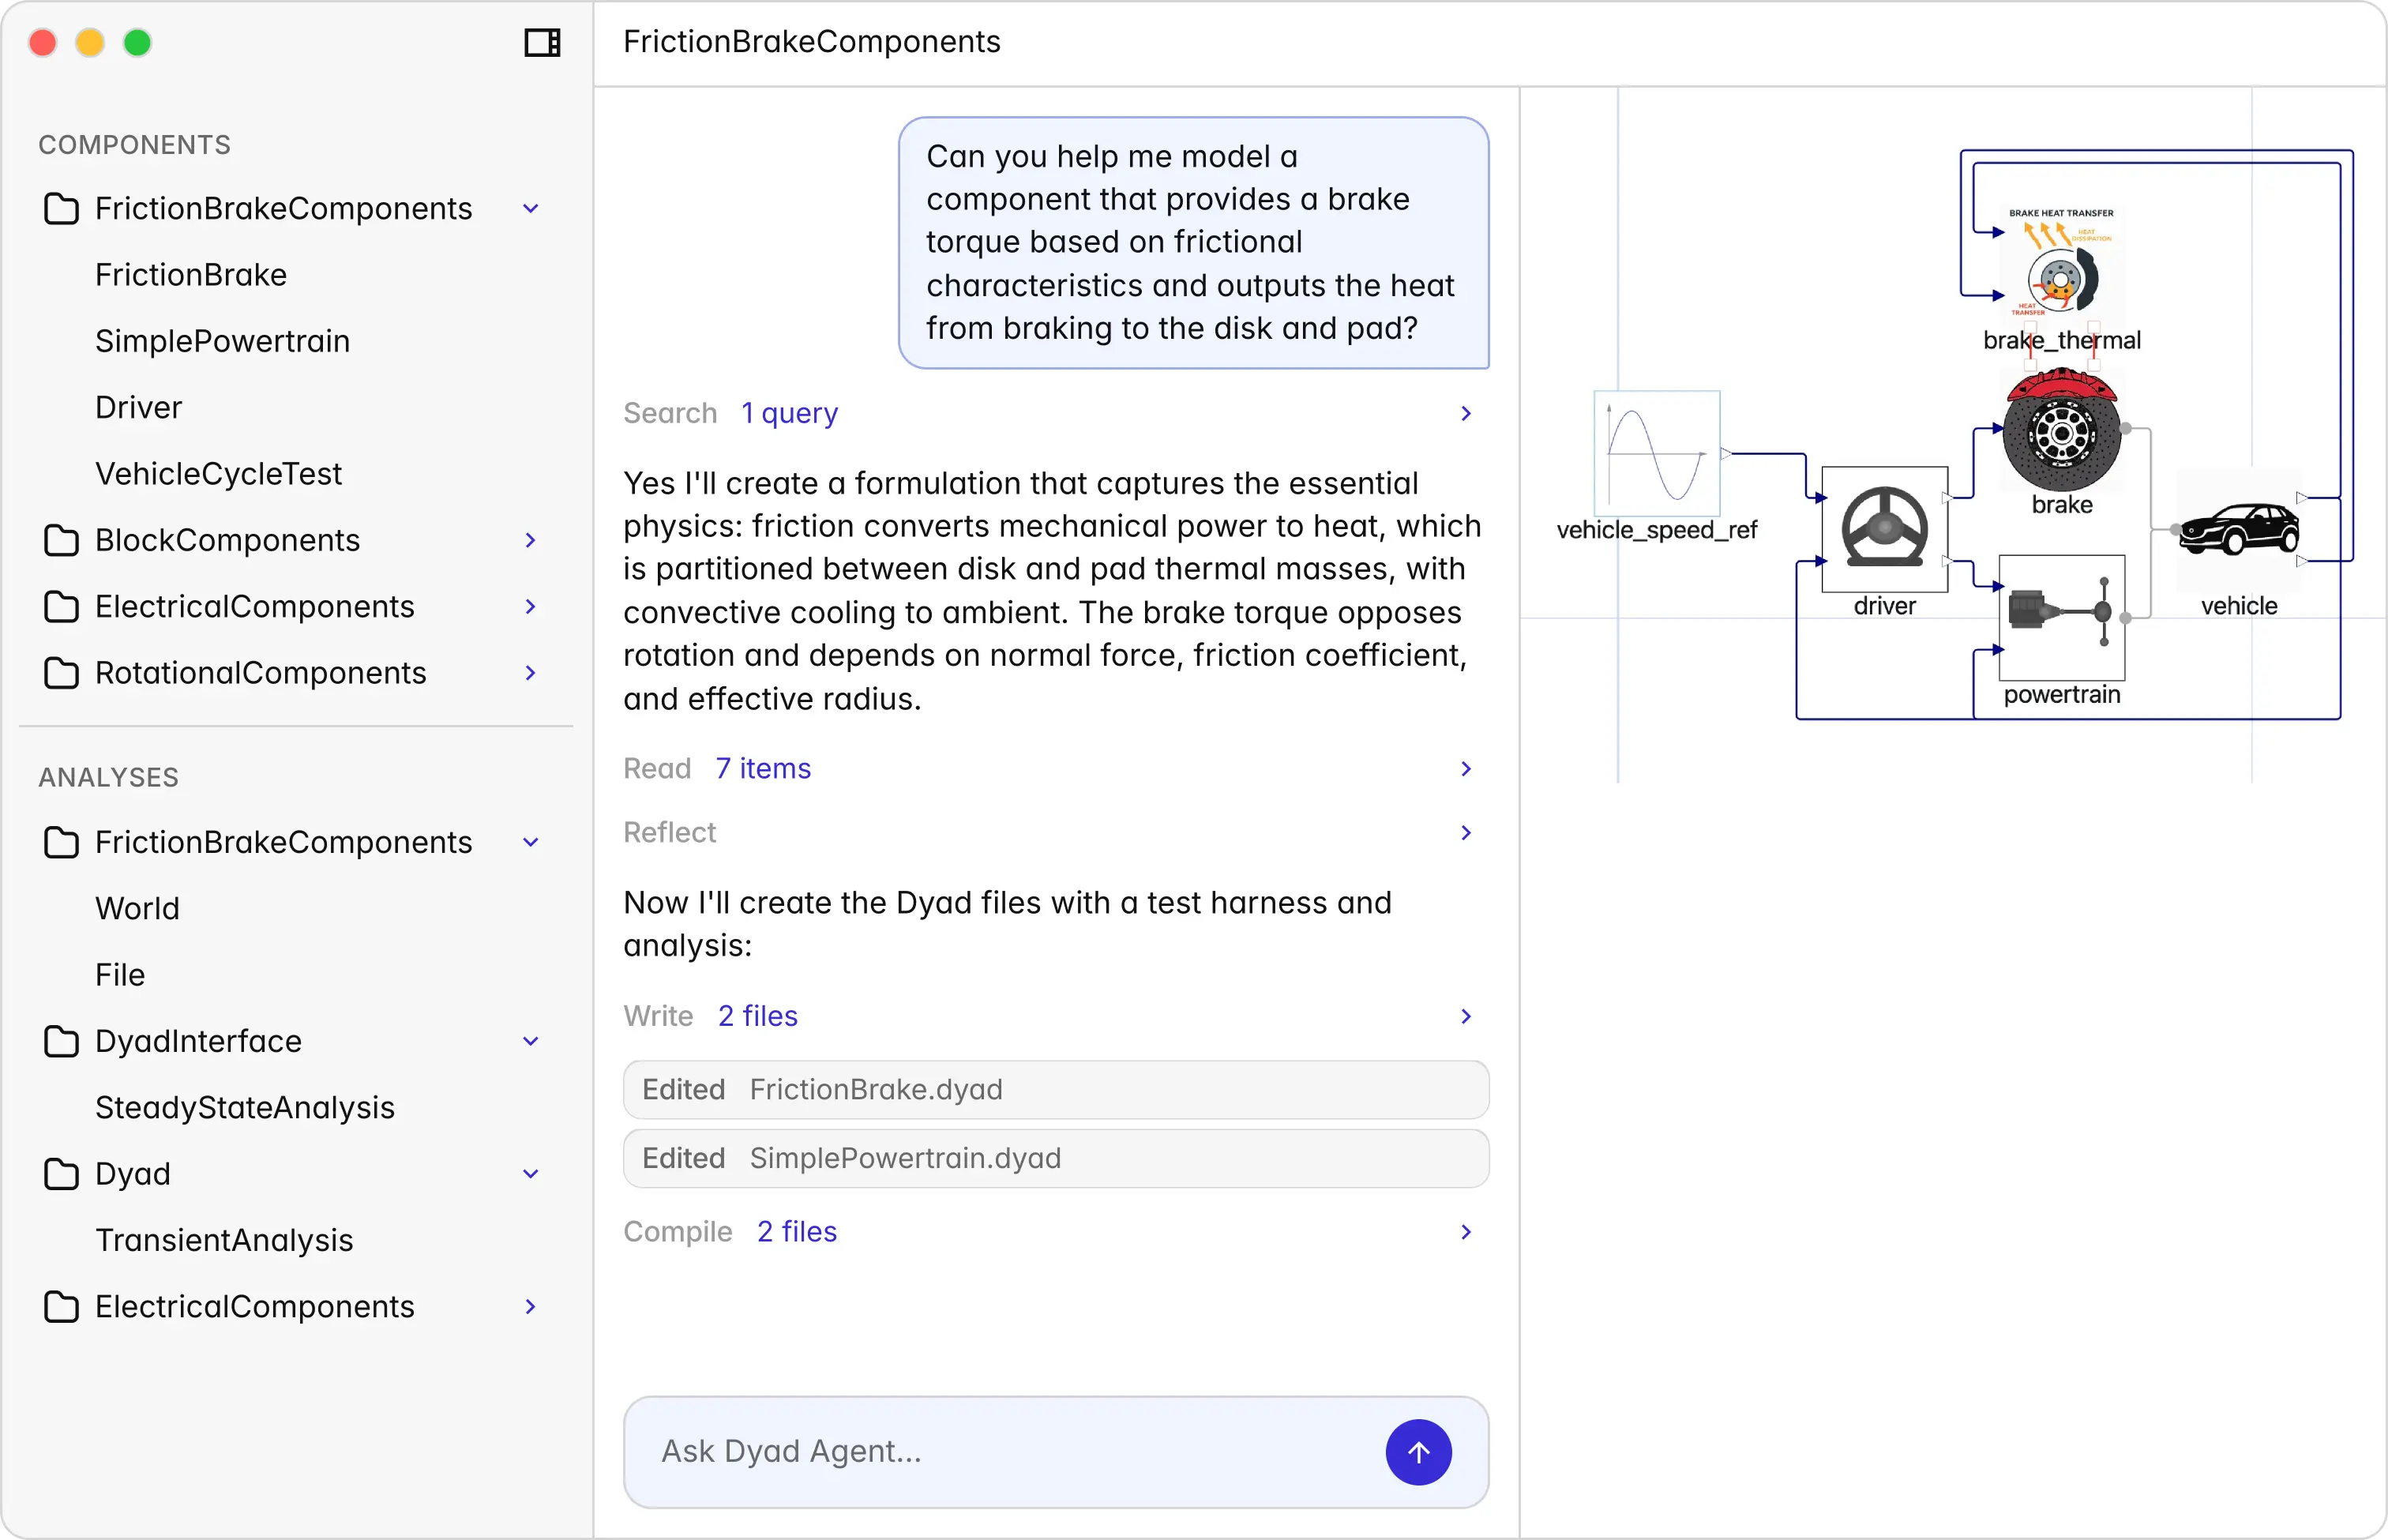Image resolution: width=2388 pixels, height=1540 pixels.
Task: Open the edited FrictionBrake.dyad file
Action: 1056,1090
